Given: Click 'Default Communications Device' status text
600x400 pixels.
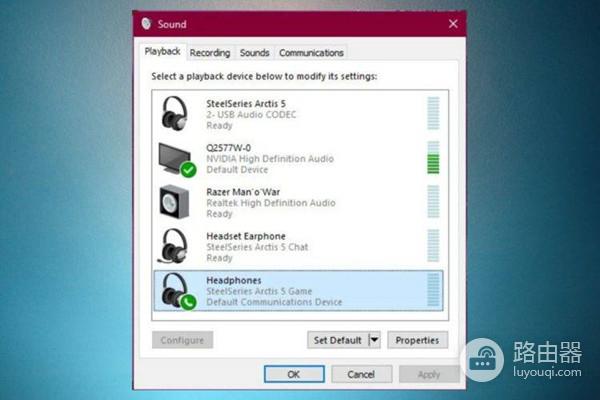Looking at the screenshot, I should (274, 302).
